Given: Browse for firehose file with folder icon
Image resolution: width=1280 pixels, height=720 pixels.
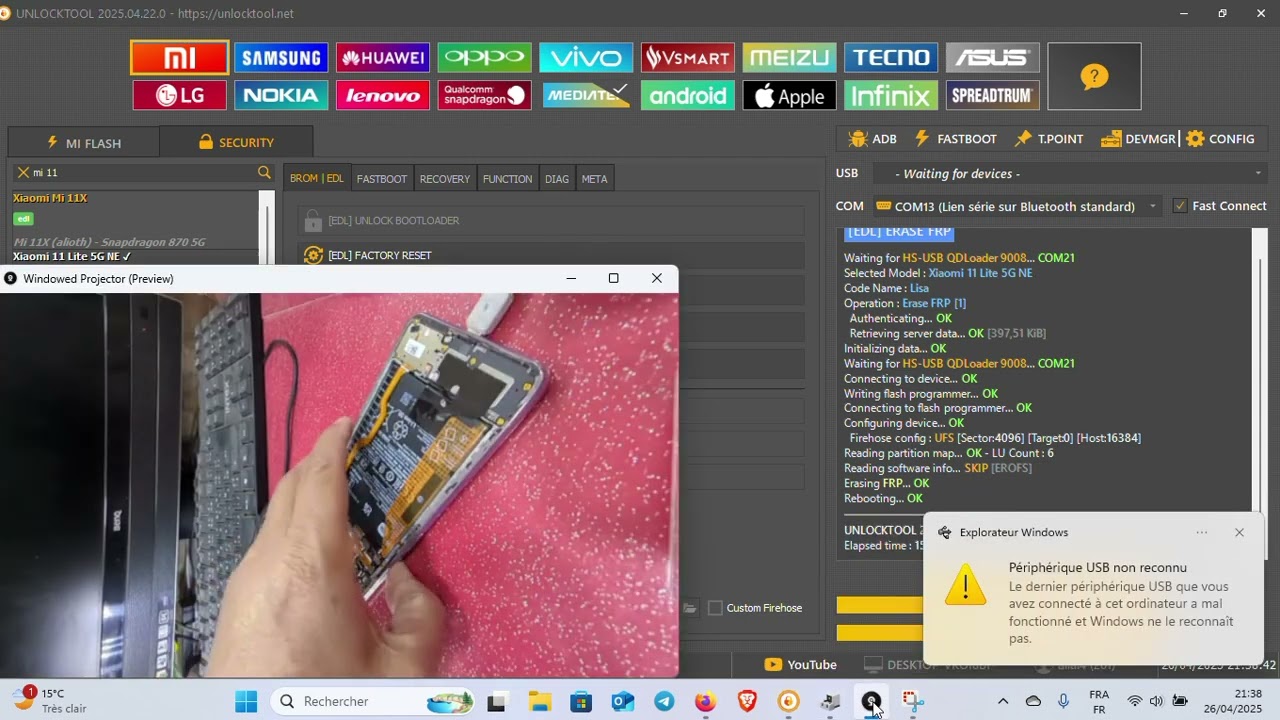Looking at the screenshot, I should [x=690, y=608].
